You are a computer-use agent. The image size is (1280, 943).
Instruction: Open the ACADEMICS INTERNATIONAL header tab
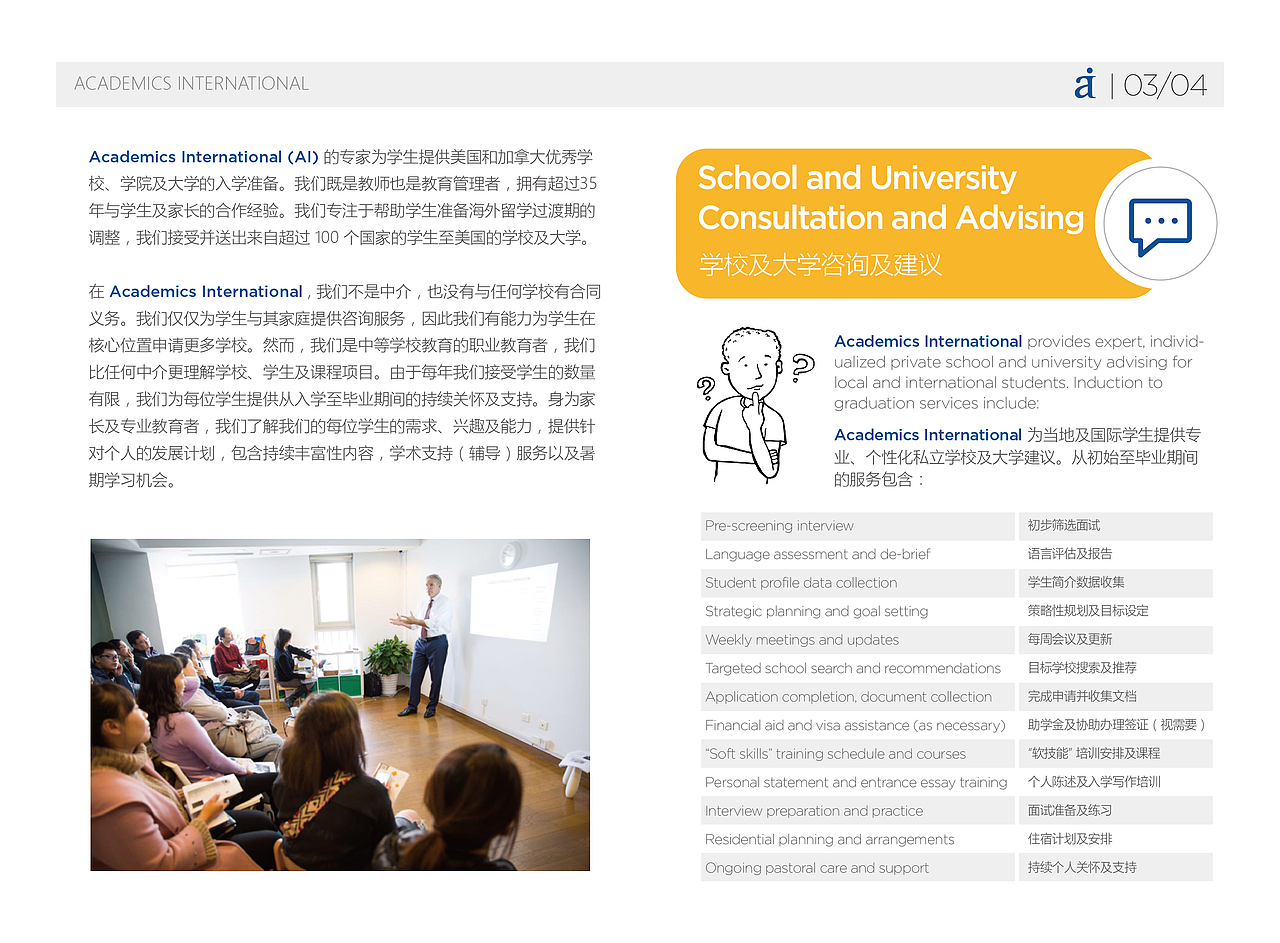191,84
